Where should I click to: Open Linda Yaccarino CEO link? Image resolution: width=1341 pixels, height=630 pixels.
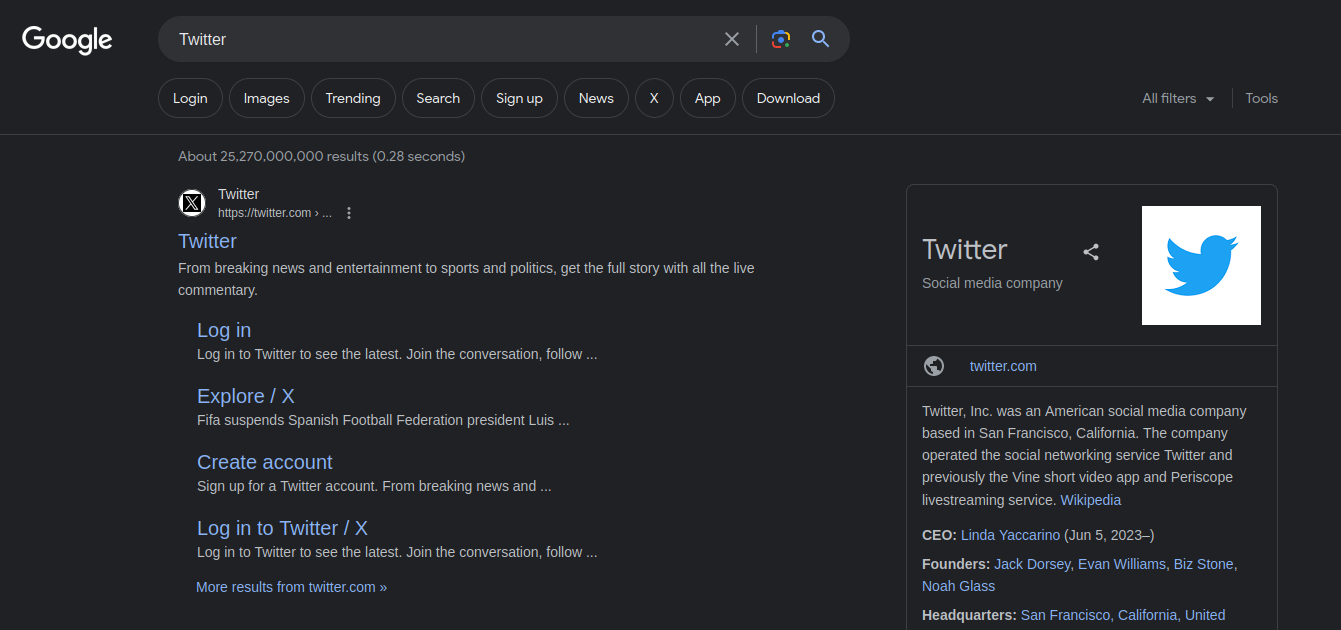pos(1010,535)
